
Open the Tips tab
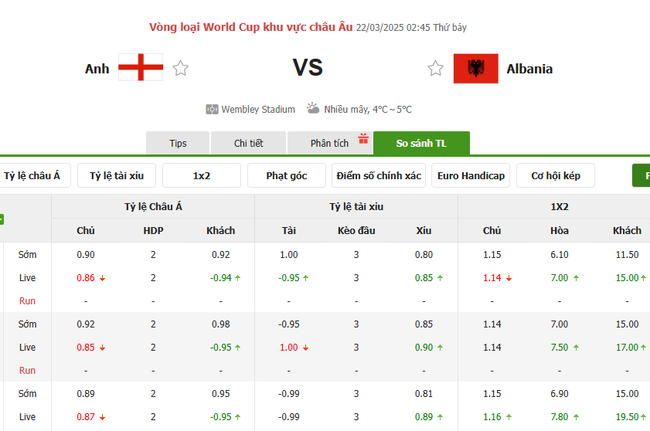pyautogui.click(x=178, y=143)
